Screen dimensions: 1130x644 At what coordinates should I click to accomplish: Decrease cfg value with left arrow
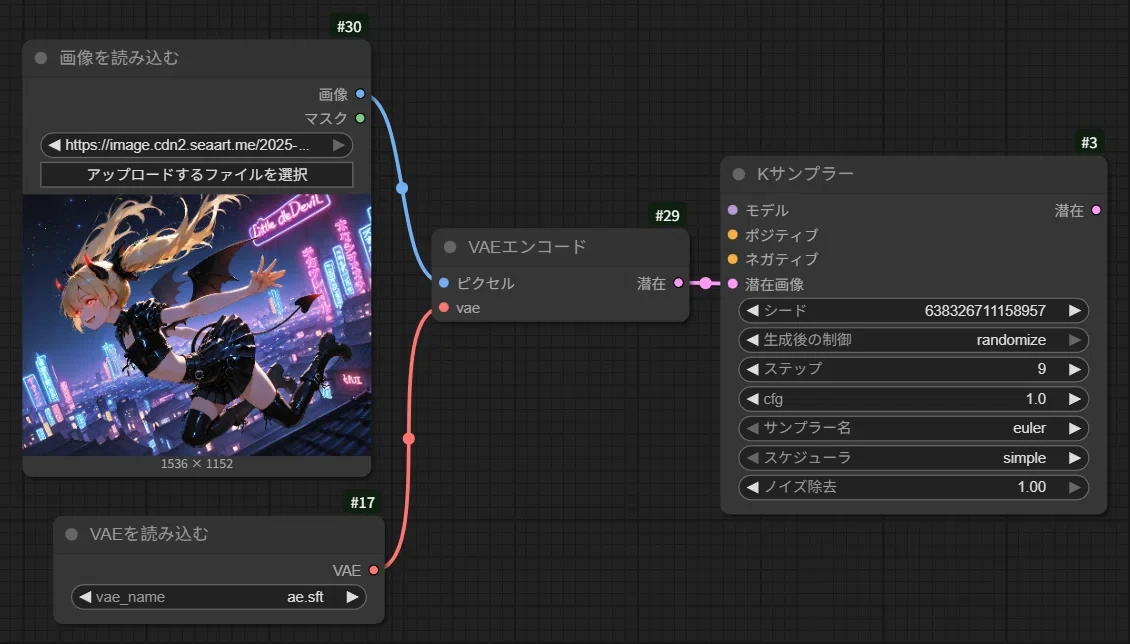coord(753,399)
